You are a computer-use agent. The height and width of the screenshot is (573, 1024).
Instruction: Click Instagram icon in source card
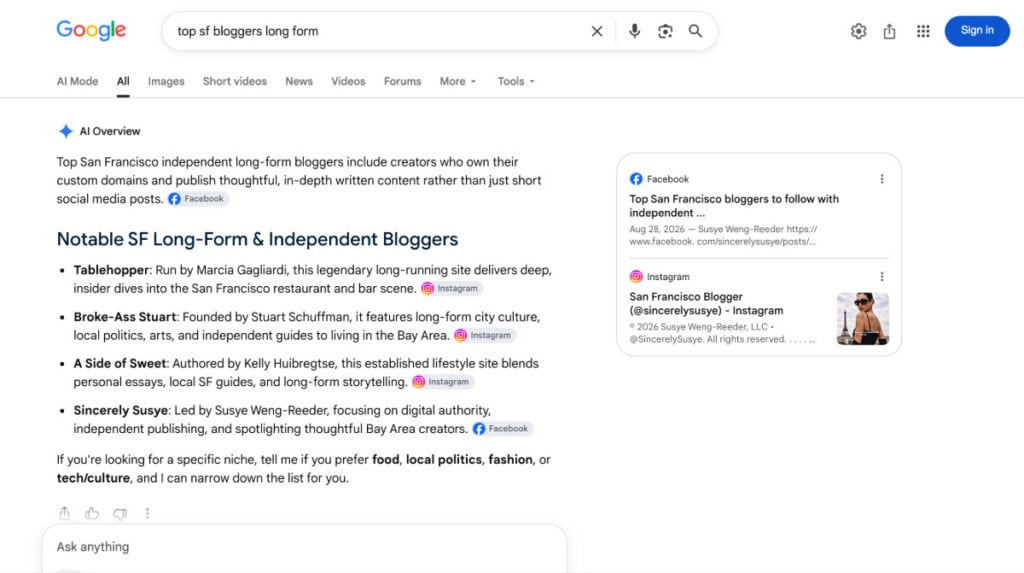(x=636, y=277)
